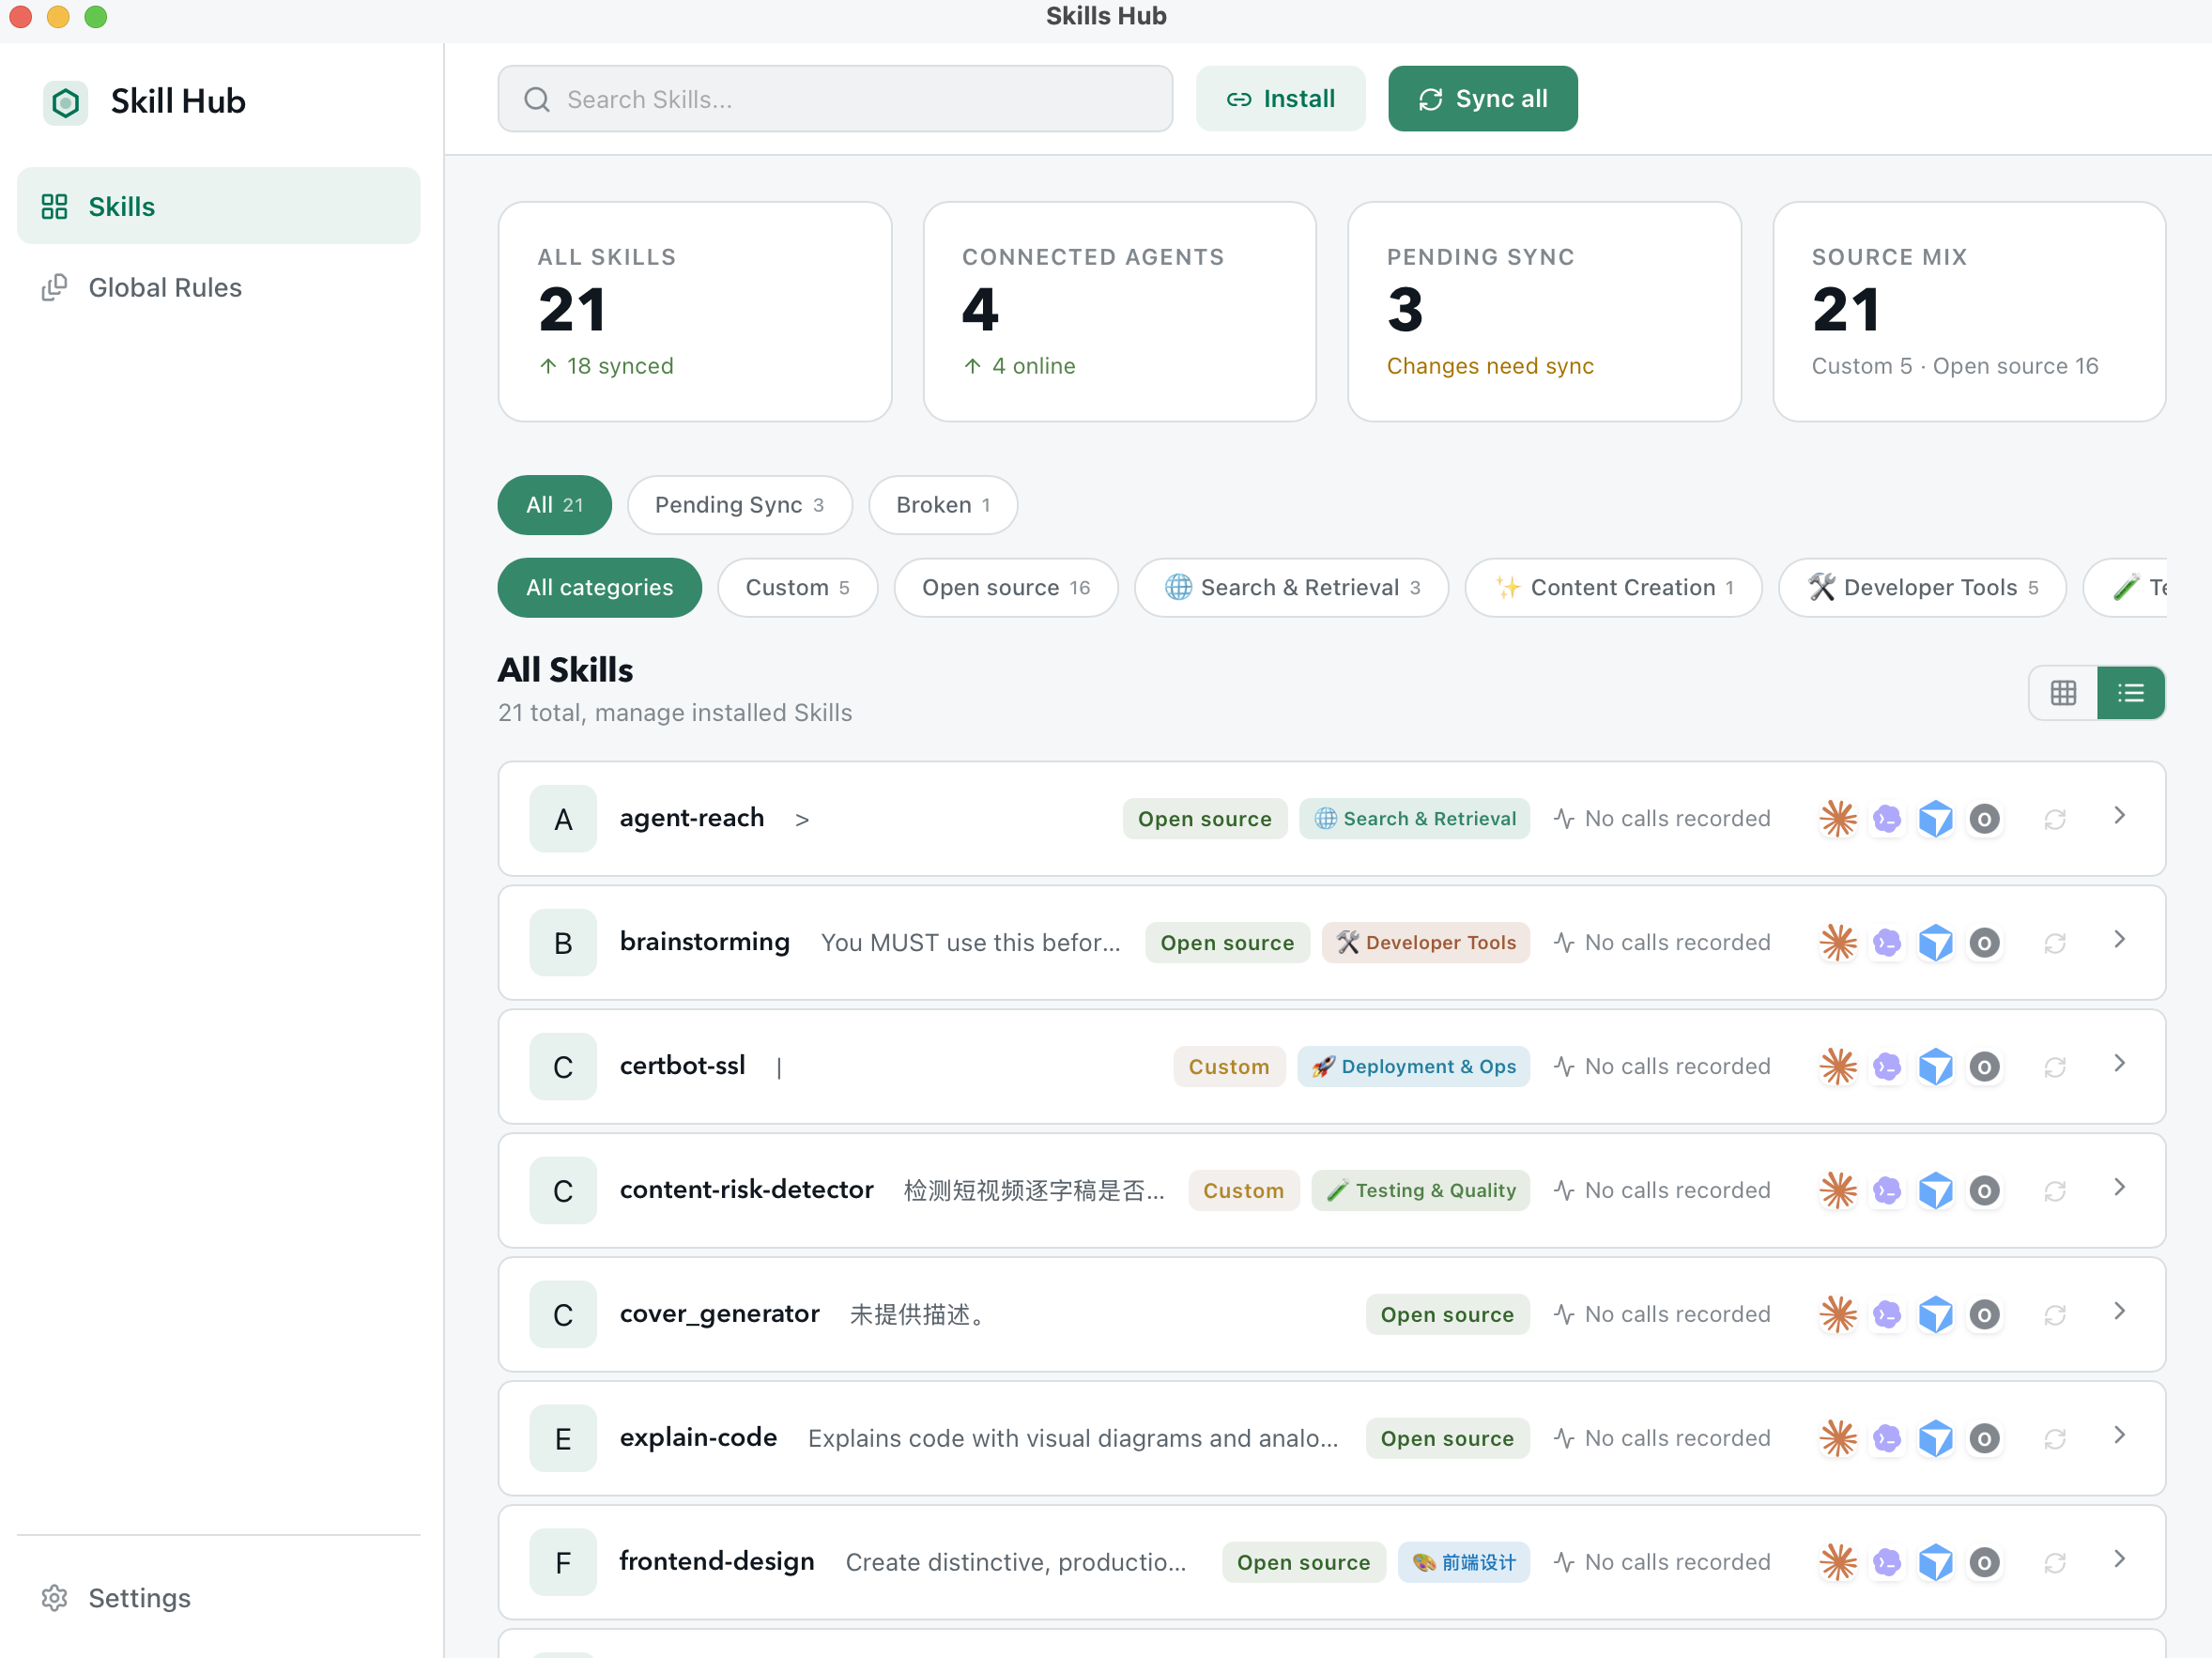The width and height of the screenshot is (2212, 1658).
Task: Click Claude icon on cover_generator row
Action: (x=1838, y=1315)
